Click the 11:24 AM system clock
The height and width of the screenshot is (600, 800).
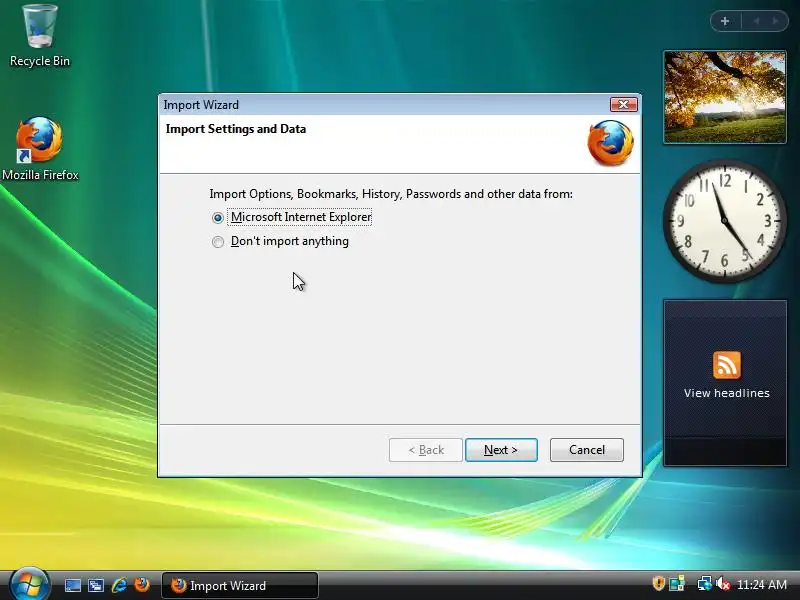tap(762, 585)
